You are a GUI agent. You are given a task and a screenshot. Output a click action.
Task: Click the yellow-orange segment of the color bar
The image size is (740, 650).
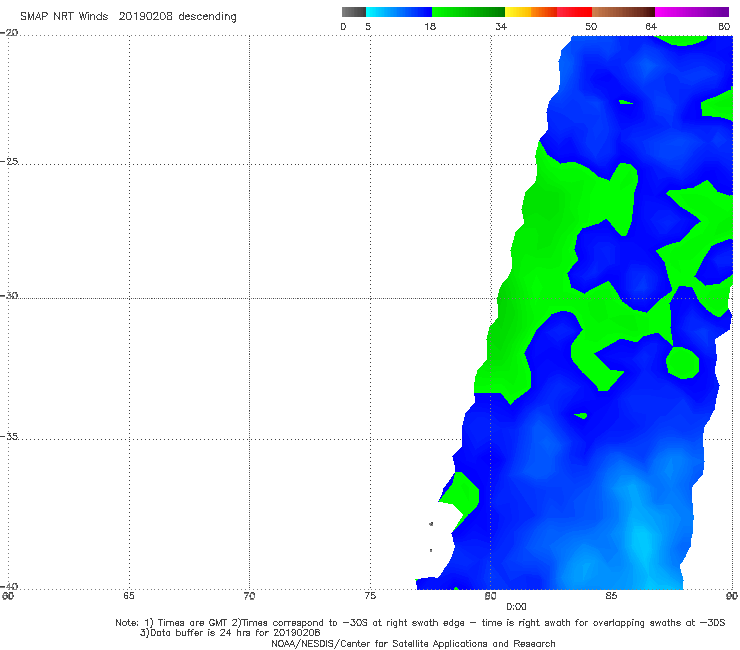(x=531, y=12)
